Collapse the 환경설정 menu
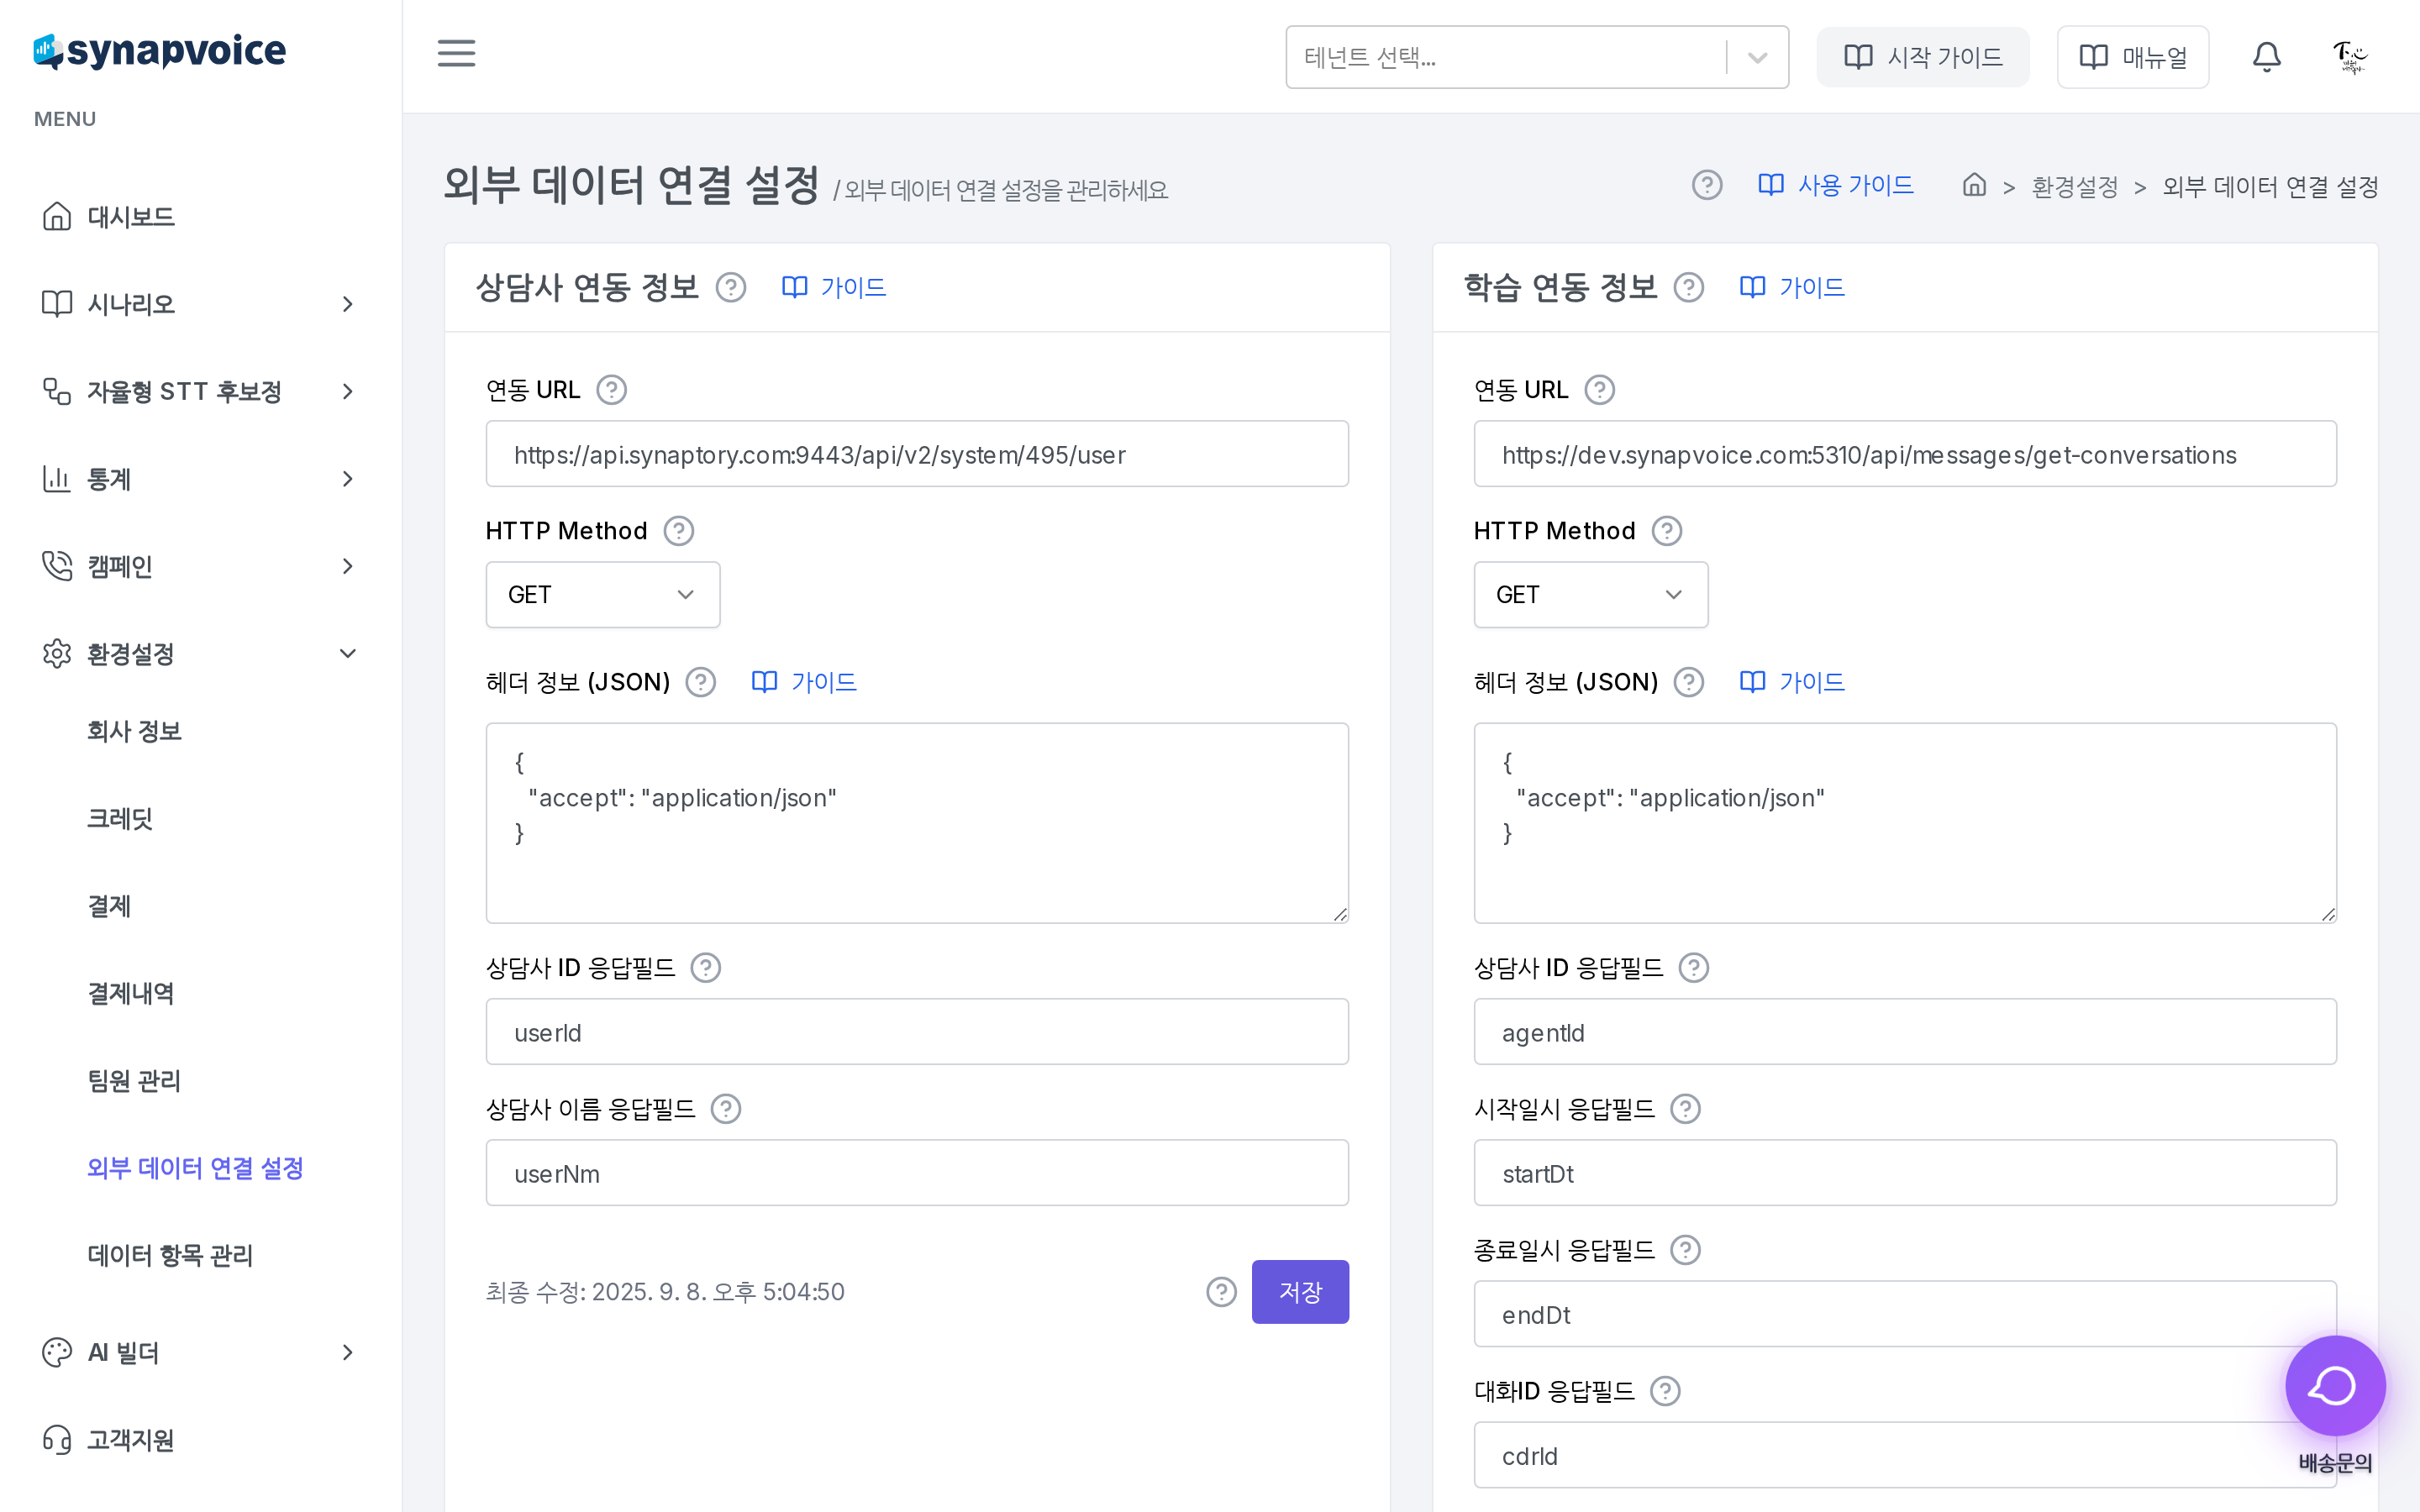This screenshot has height=1512, width=2420. 200,654
